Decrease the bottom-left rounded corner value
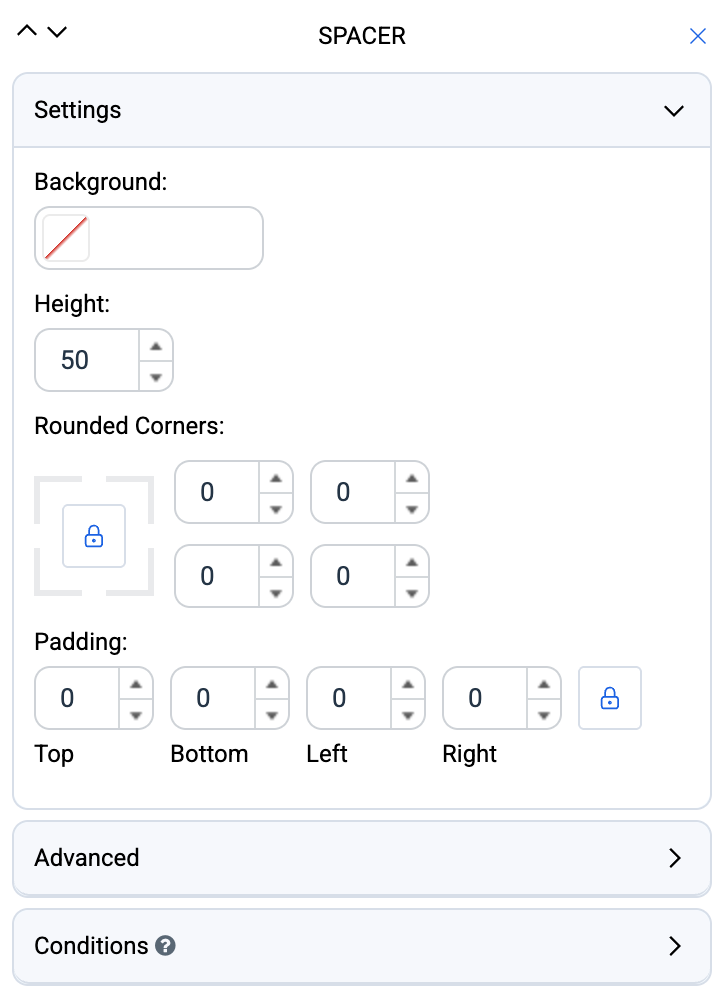Screen dimensions: 726x1000 point(276,592)
